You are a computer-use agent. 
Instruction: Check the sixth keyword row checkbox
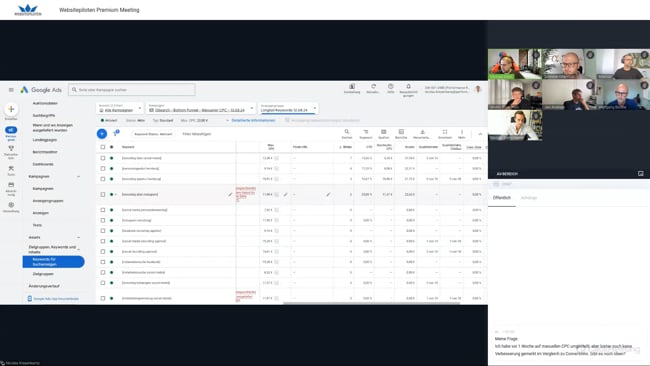click(103, 220)
